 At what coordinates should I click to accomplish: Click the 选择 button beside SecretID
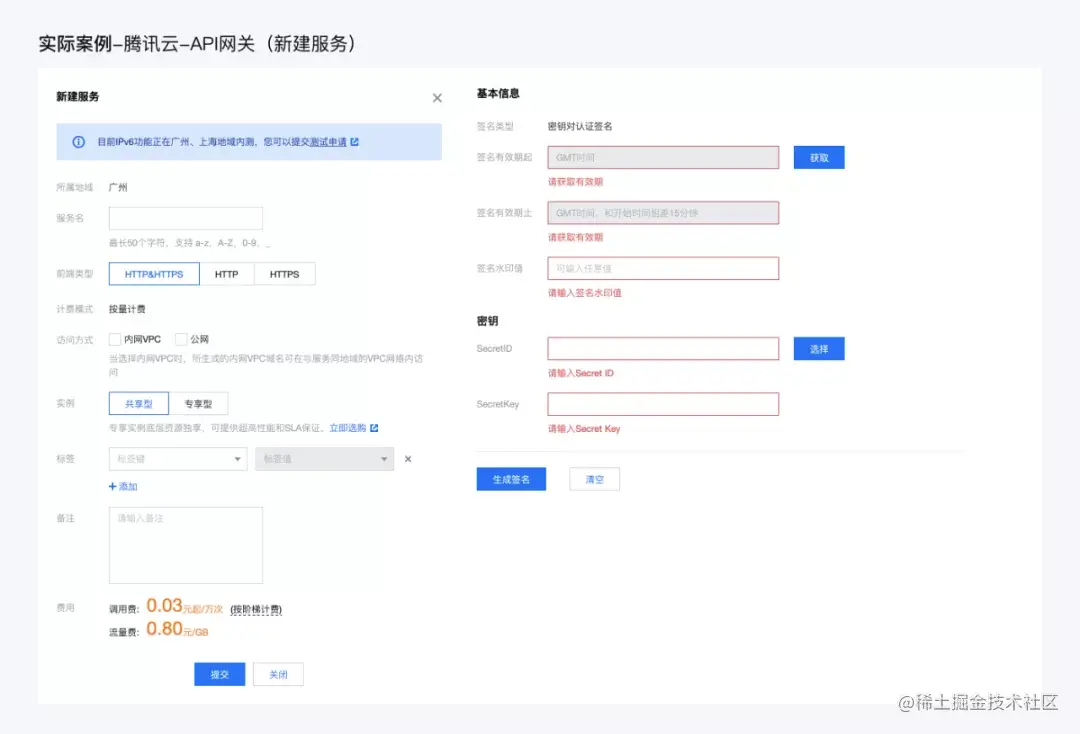pos(819,348)
